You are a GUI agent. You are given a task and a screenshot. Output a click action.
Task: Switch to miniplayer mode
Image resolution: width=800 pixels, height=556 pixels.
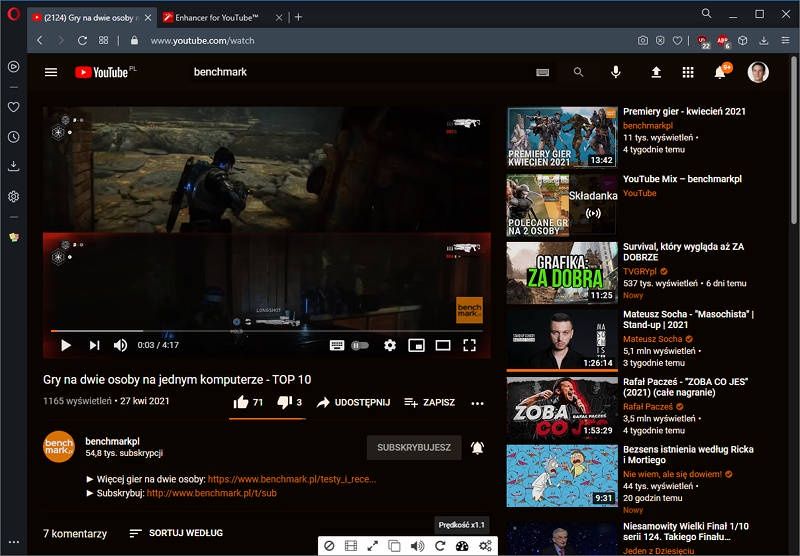[x=416, y=345]
